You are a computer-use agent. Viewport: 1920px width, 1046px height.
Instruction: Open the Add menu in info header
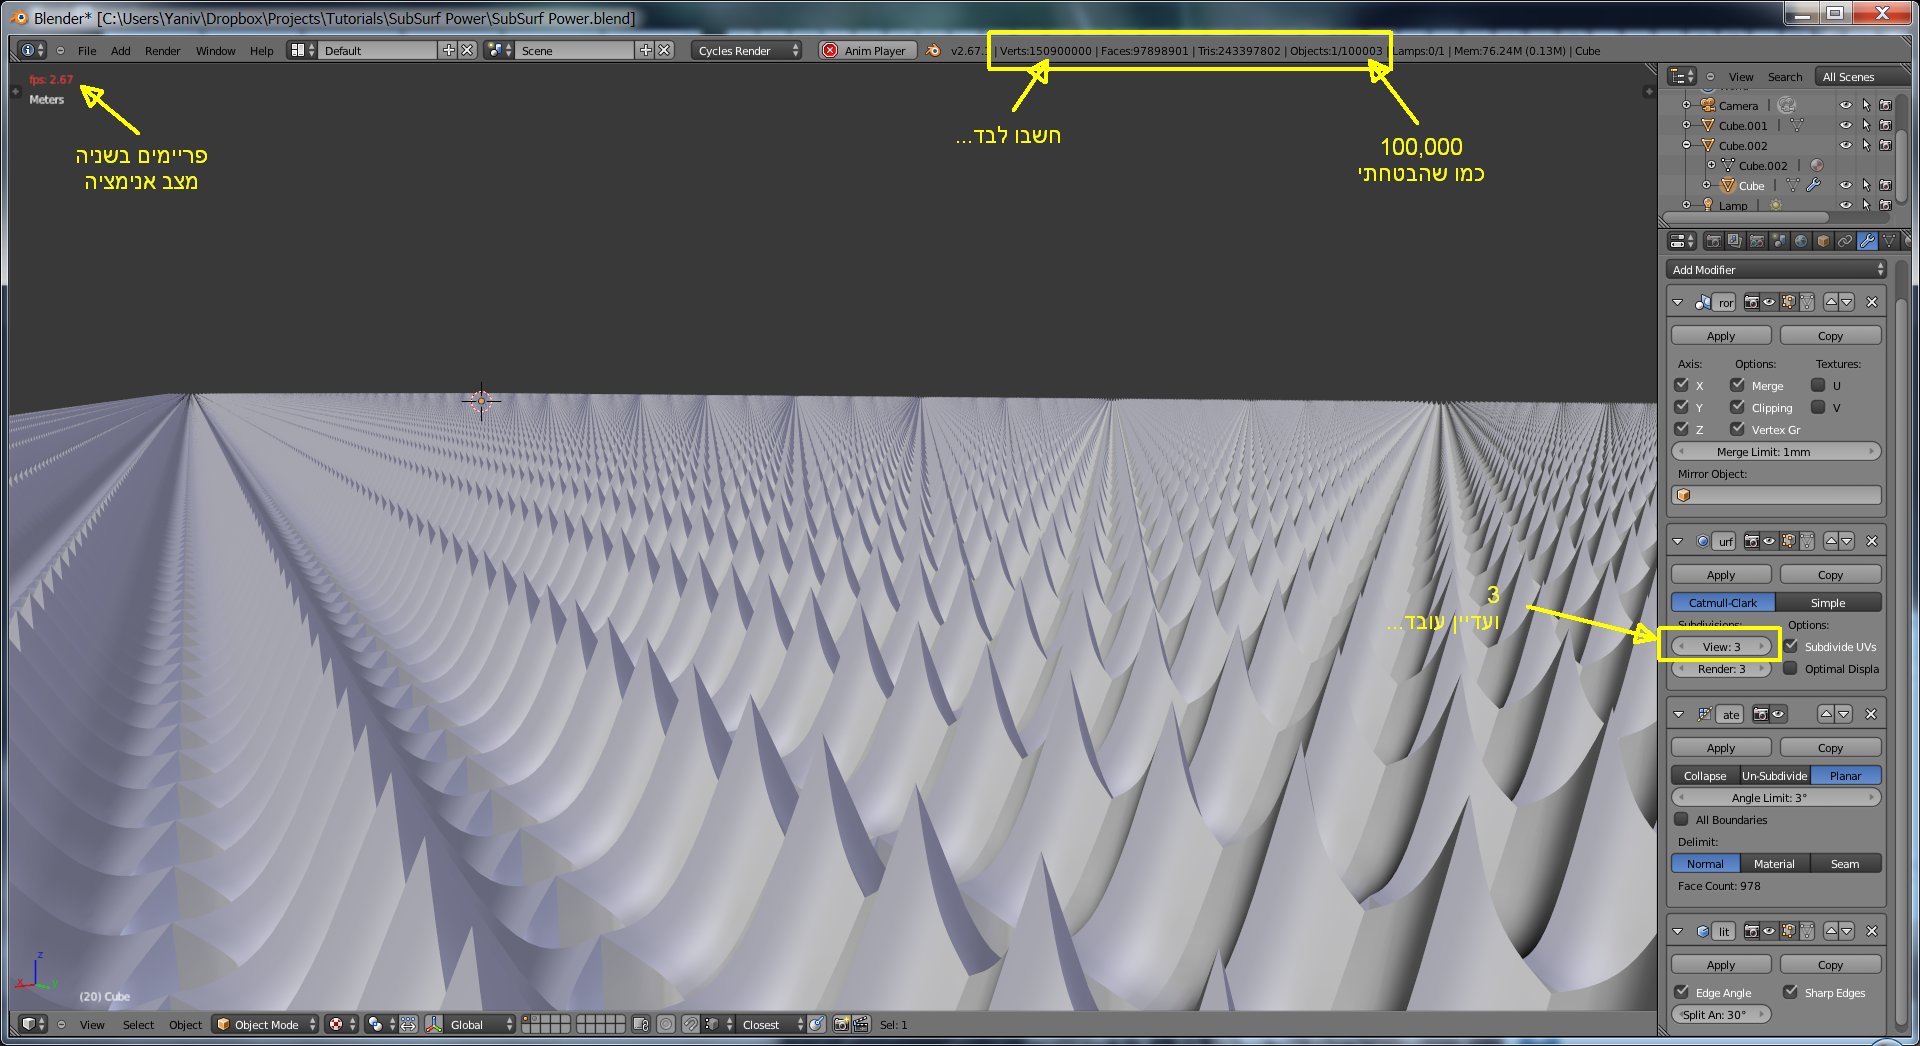click(x=120, y=51)
